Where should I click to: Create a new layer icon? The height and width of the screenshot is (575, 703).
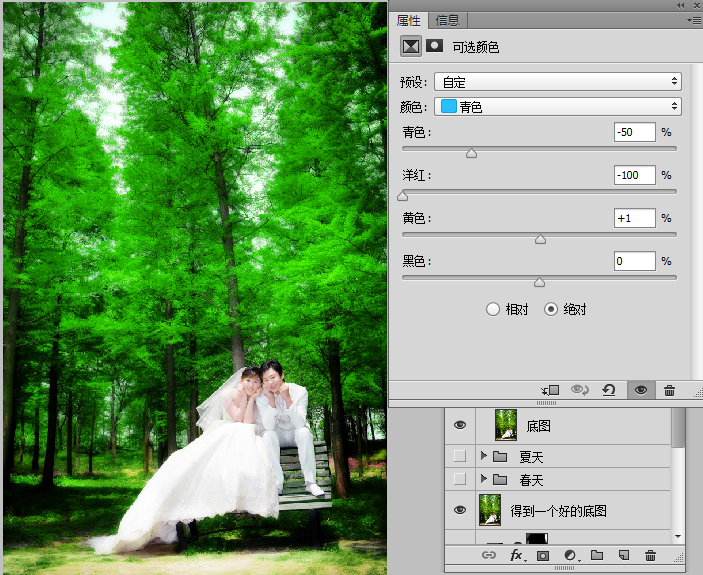click(624, 556)
